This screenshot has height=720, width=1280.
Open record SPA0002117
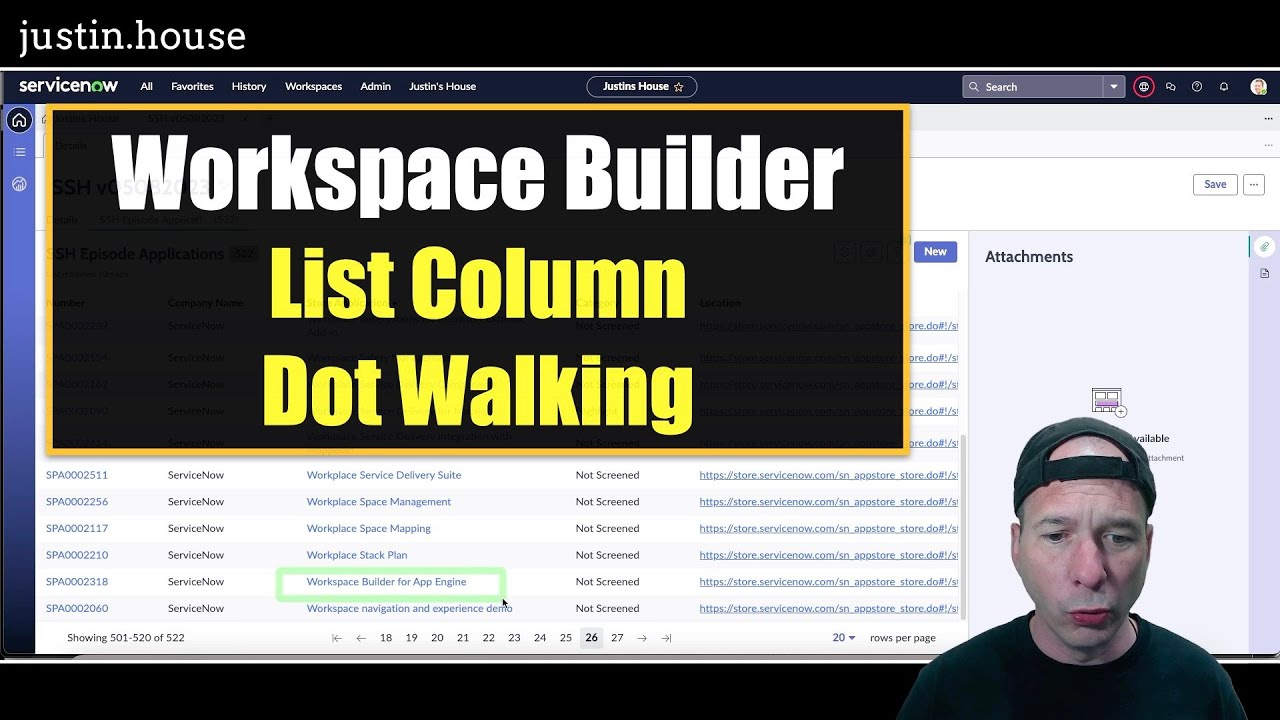tap(77, 528)
